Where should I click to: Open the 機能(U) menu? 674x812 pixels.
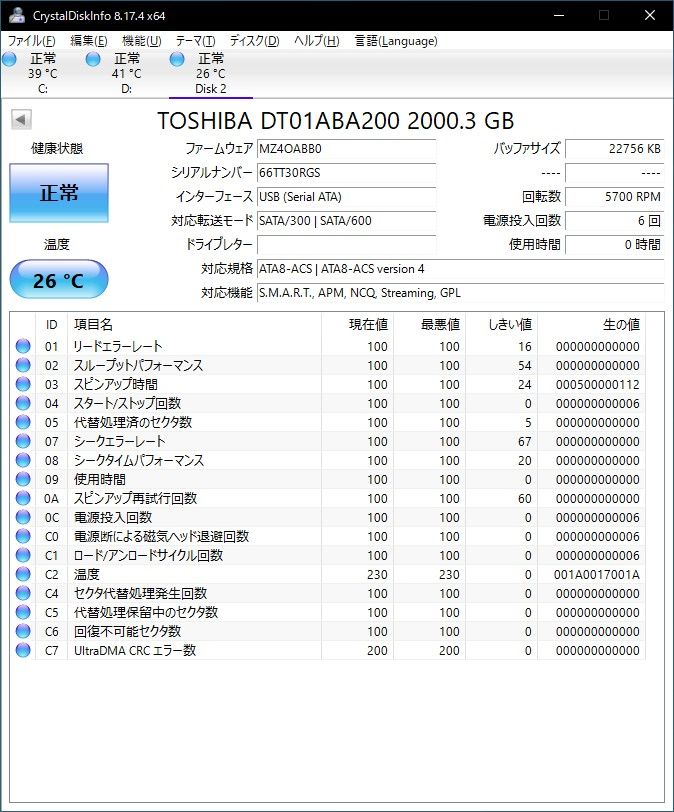point(141,41)
